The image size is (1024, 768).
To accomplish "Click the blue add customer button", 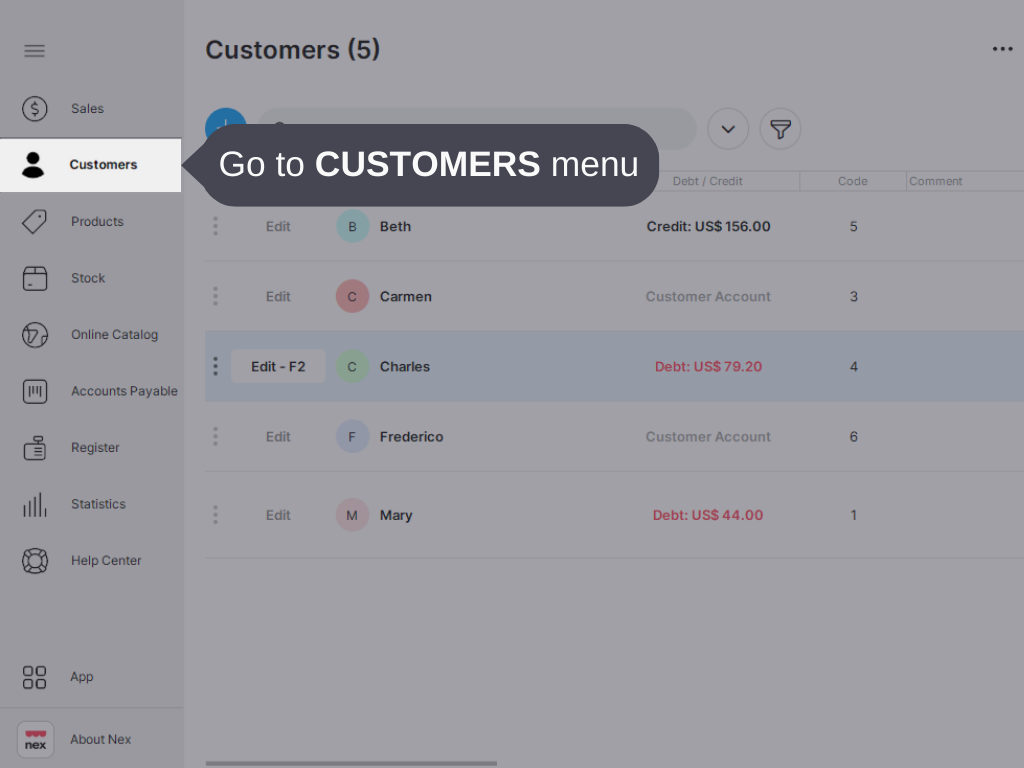I will coord(226,128).
